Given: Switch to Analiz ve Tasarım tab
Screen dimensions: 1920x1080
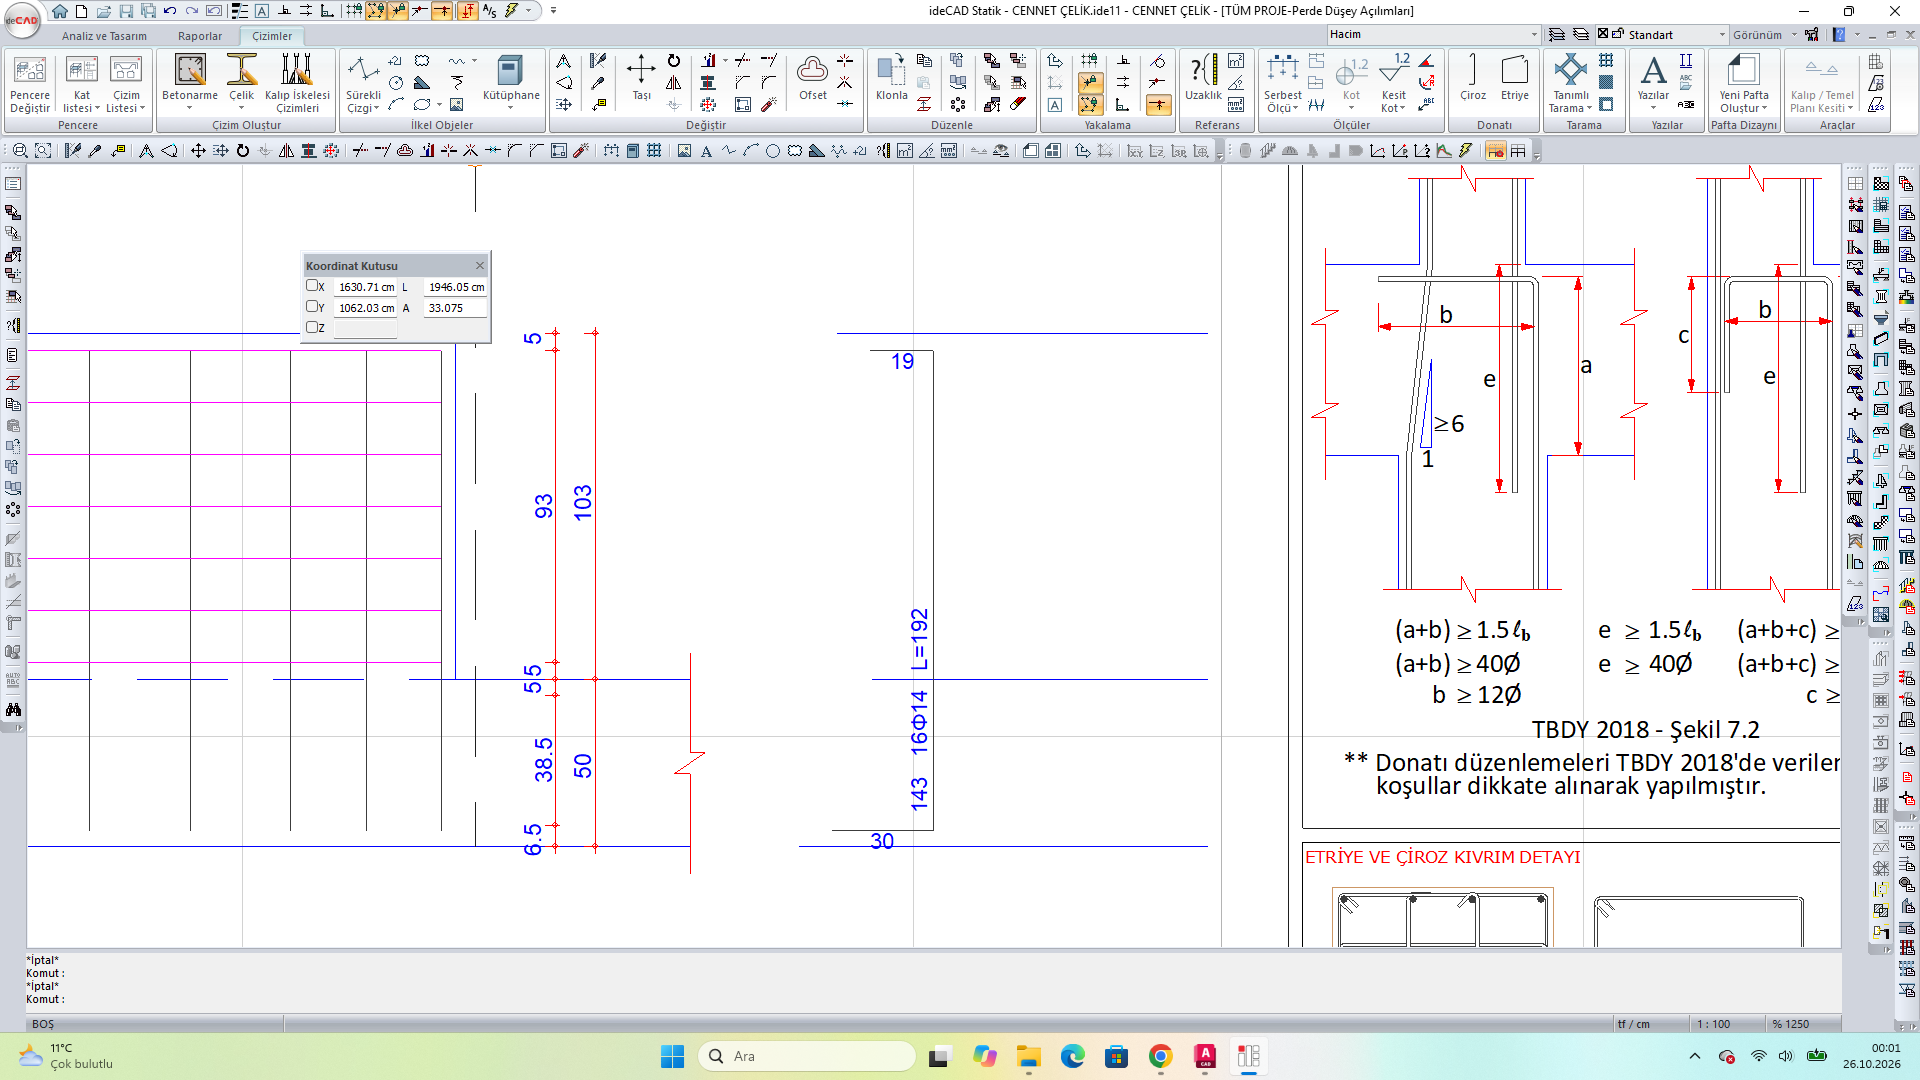Looking at the screenshot, I should 104,36.
